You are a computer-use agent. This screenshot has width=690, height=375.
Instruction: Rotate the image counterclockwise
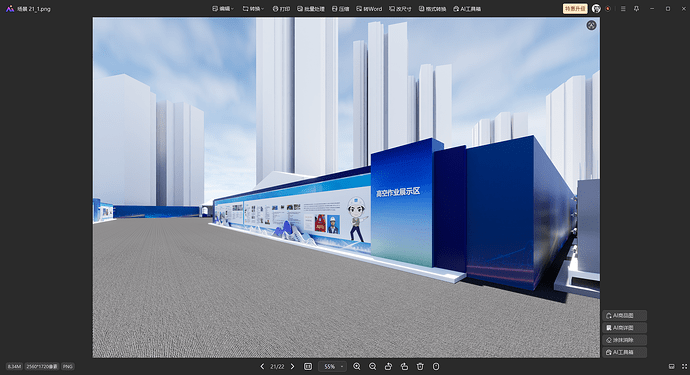(388, 366)
